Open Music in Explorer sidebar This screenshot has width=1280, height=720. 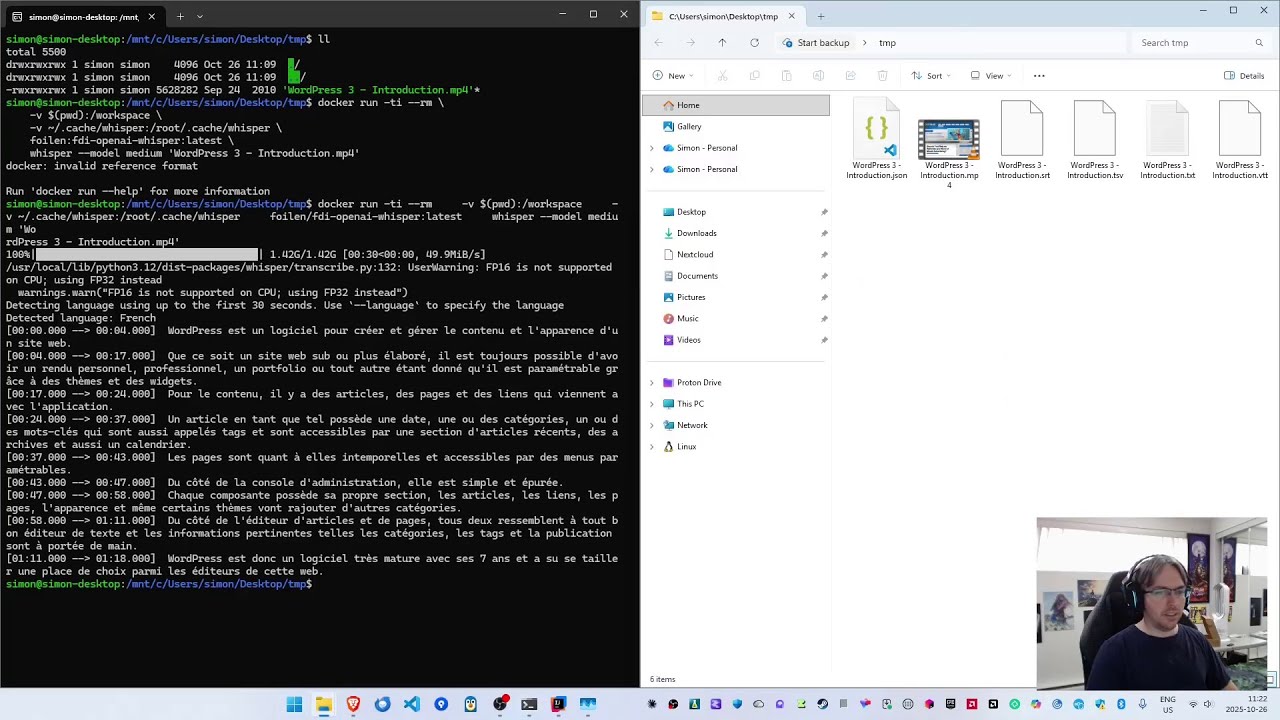pyautogui.click(x=736, y=319)
